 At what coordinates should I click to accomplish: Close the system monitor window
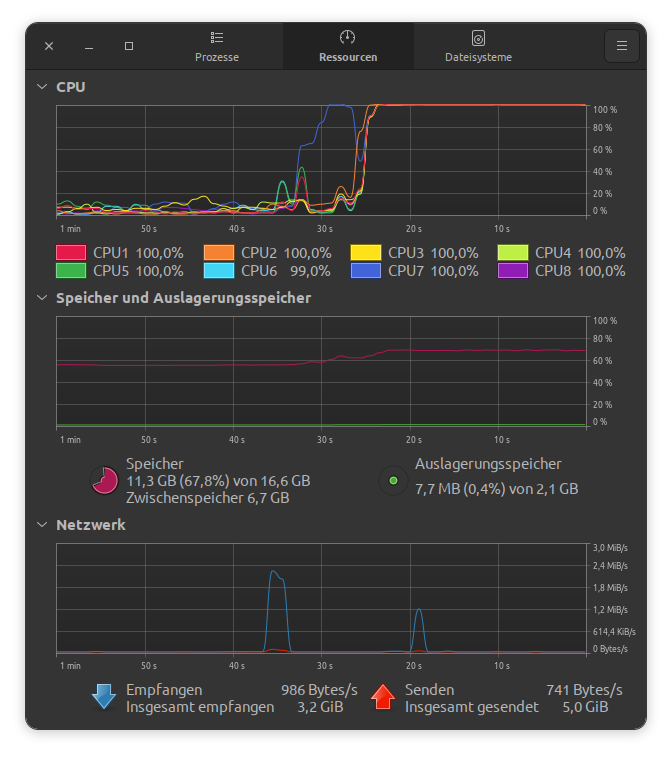point(49,46)
